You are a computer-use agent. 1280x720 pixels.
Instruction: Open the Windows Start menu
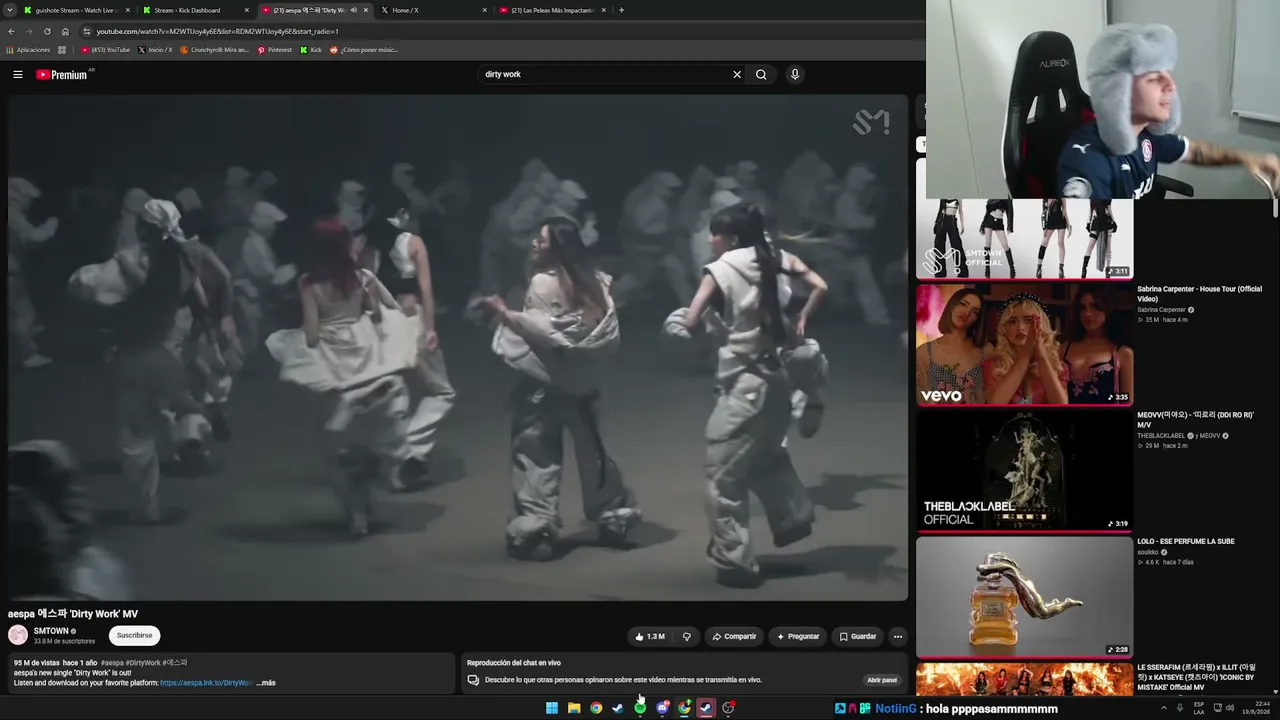(x=552, y=708)
